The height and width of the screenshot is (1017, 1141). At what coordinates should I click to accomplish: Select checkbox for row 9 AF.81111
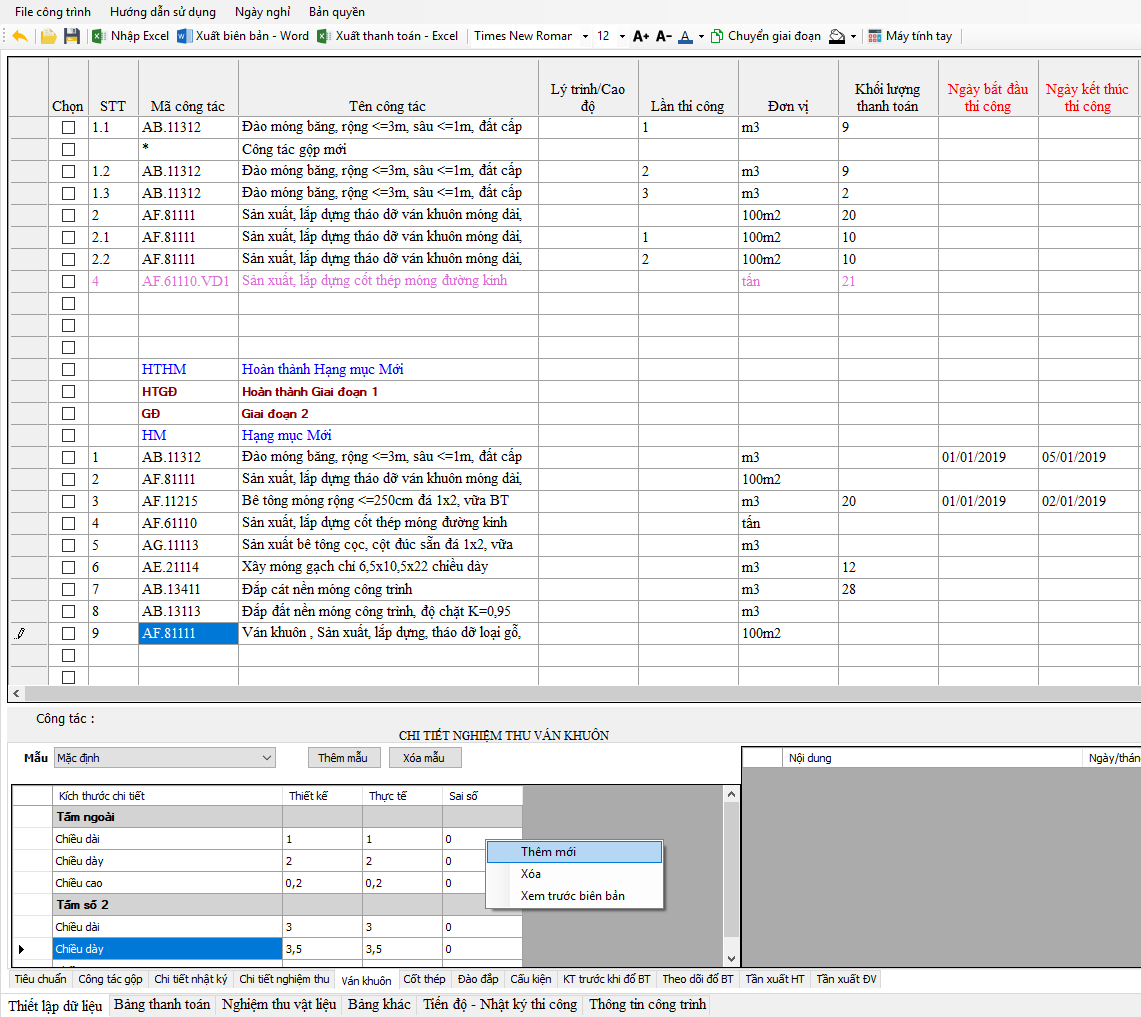point(68,633)
